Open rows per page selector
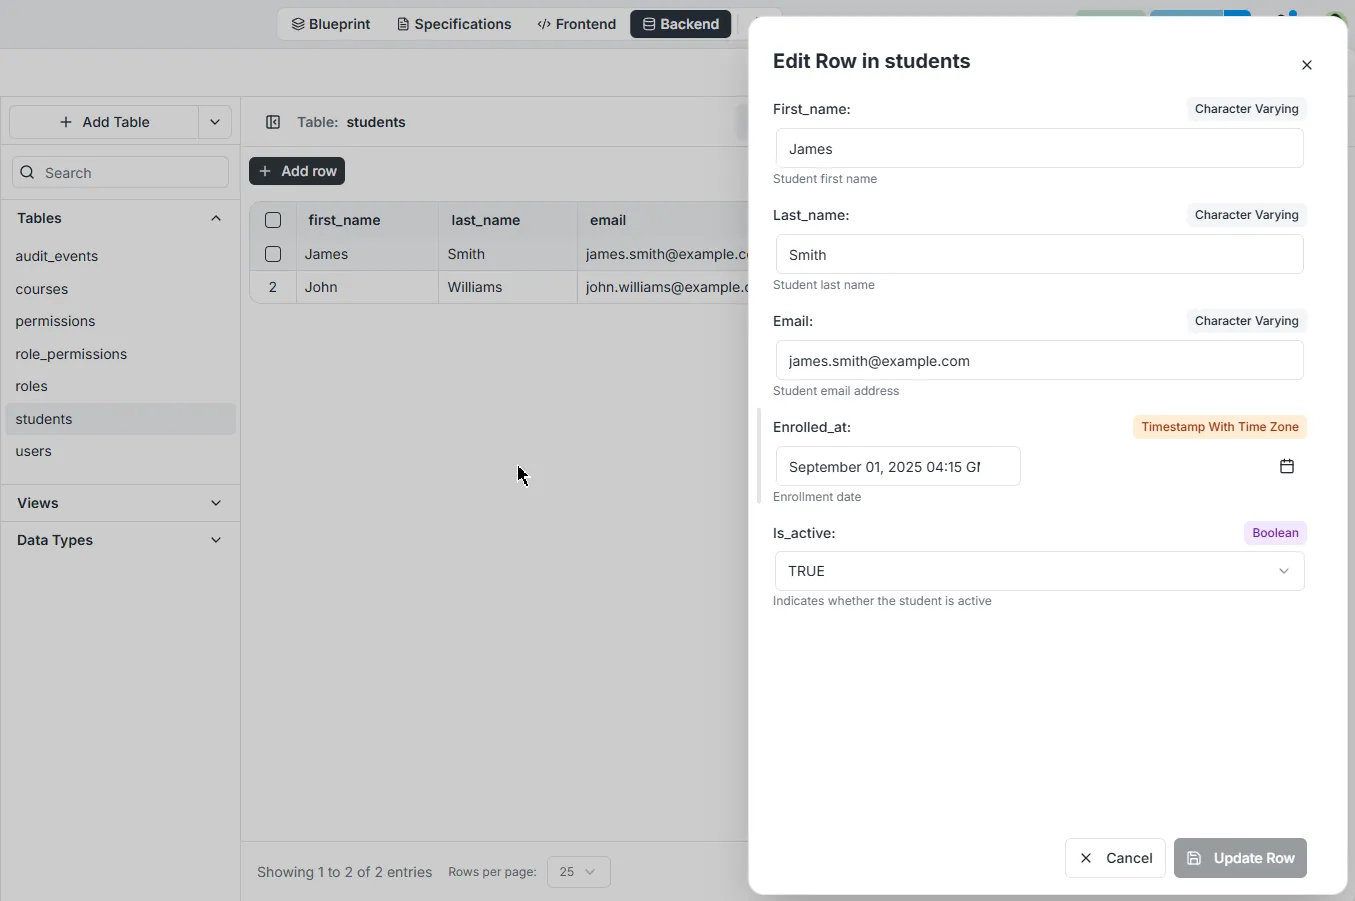This screenshot has width=1355, height=901. coord(578,872)
